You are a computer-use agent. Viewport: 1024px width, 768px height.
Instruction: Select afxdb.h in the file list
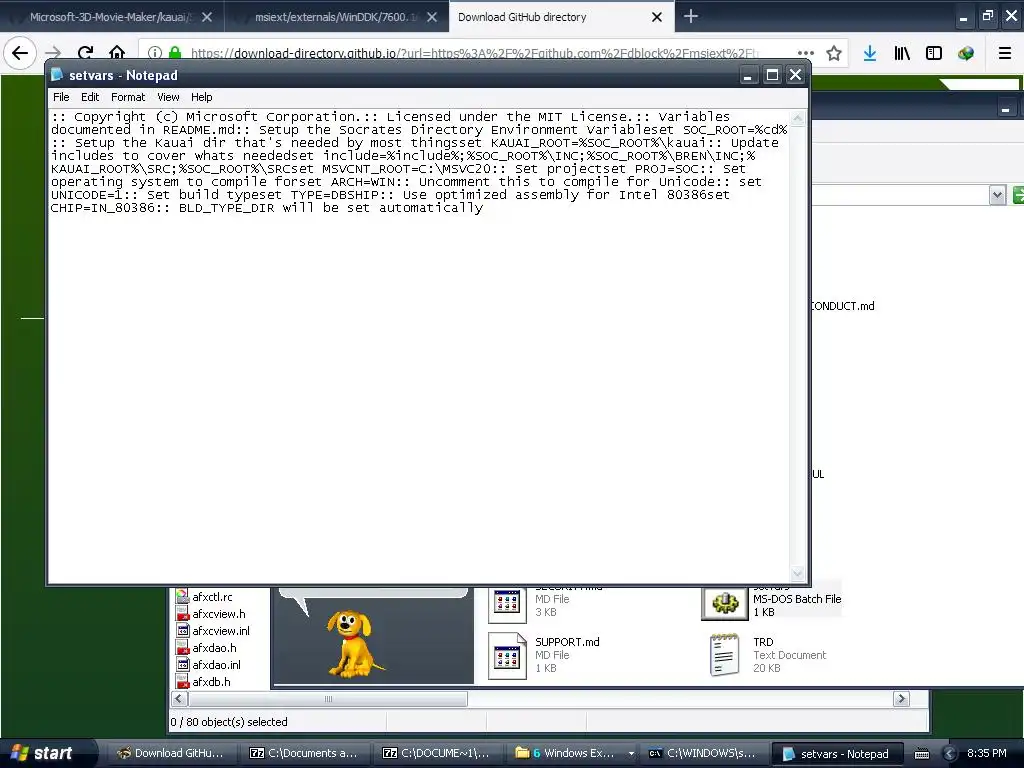pyautogui.click(x=211, y=682)
